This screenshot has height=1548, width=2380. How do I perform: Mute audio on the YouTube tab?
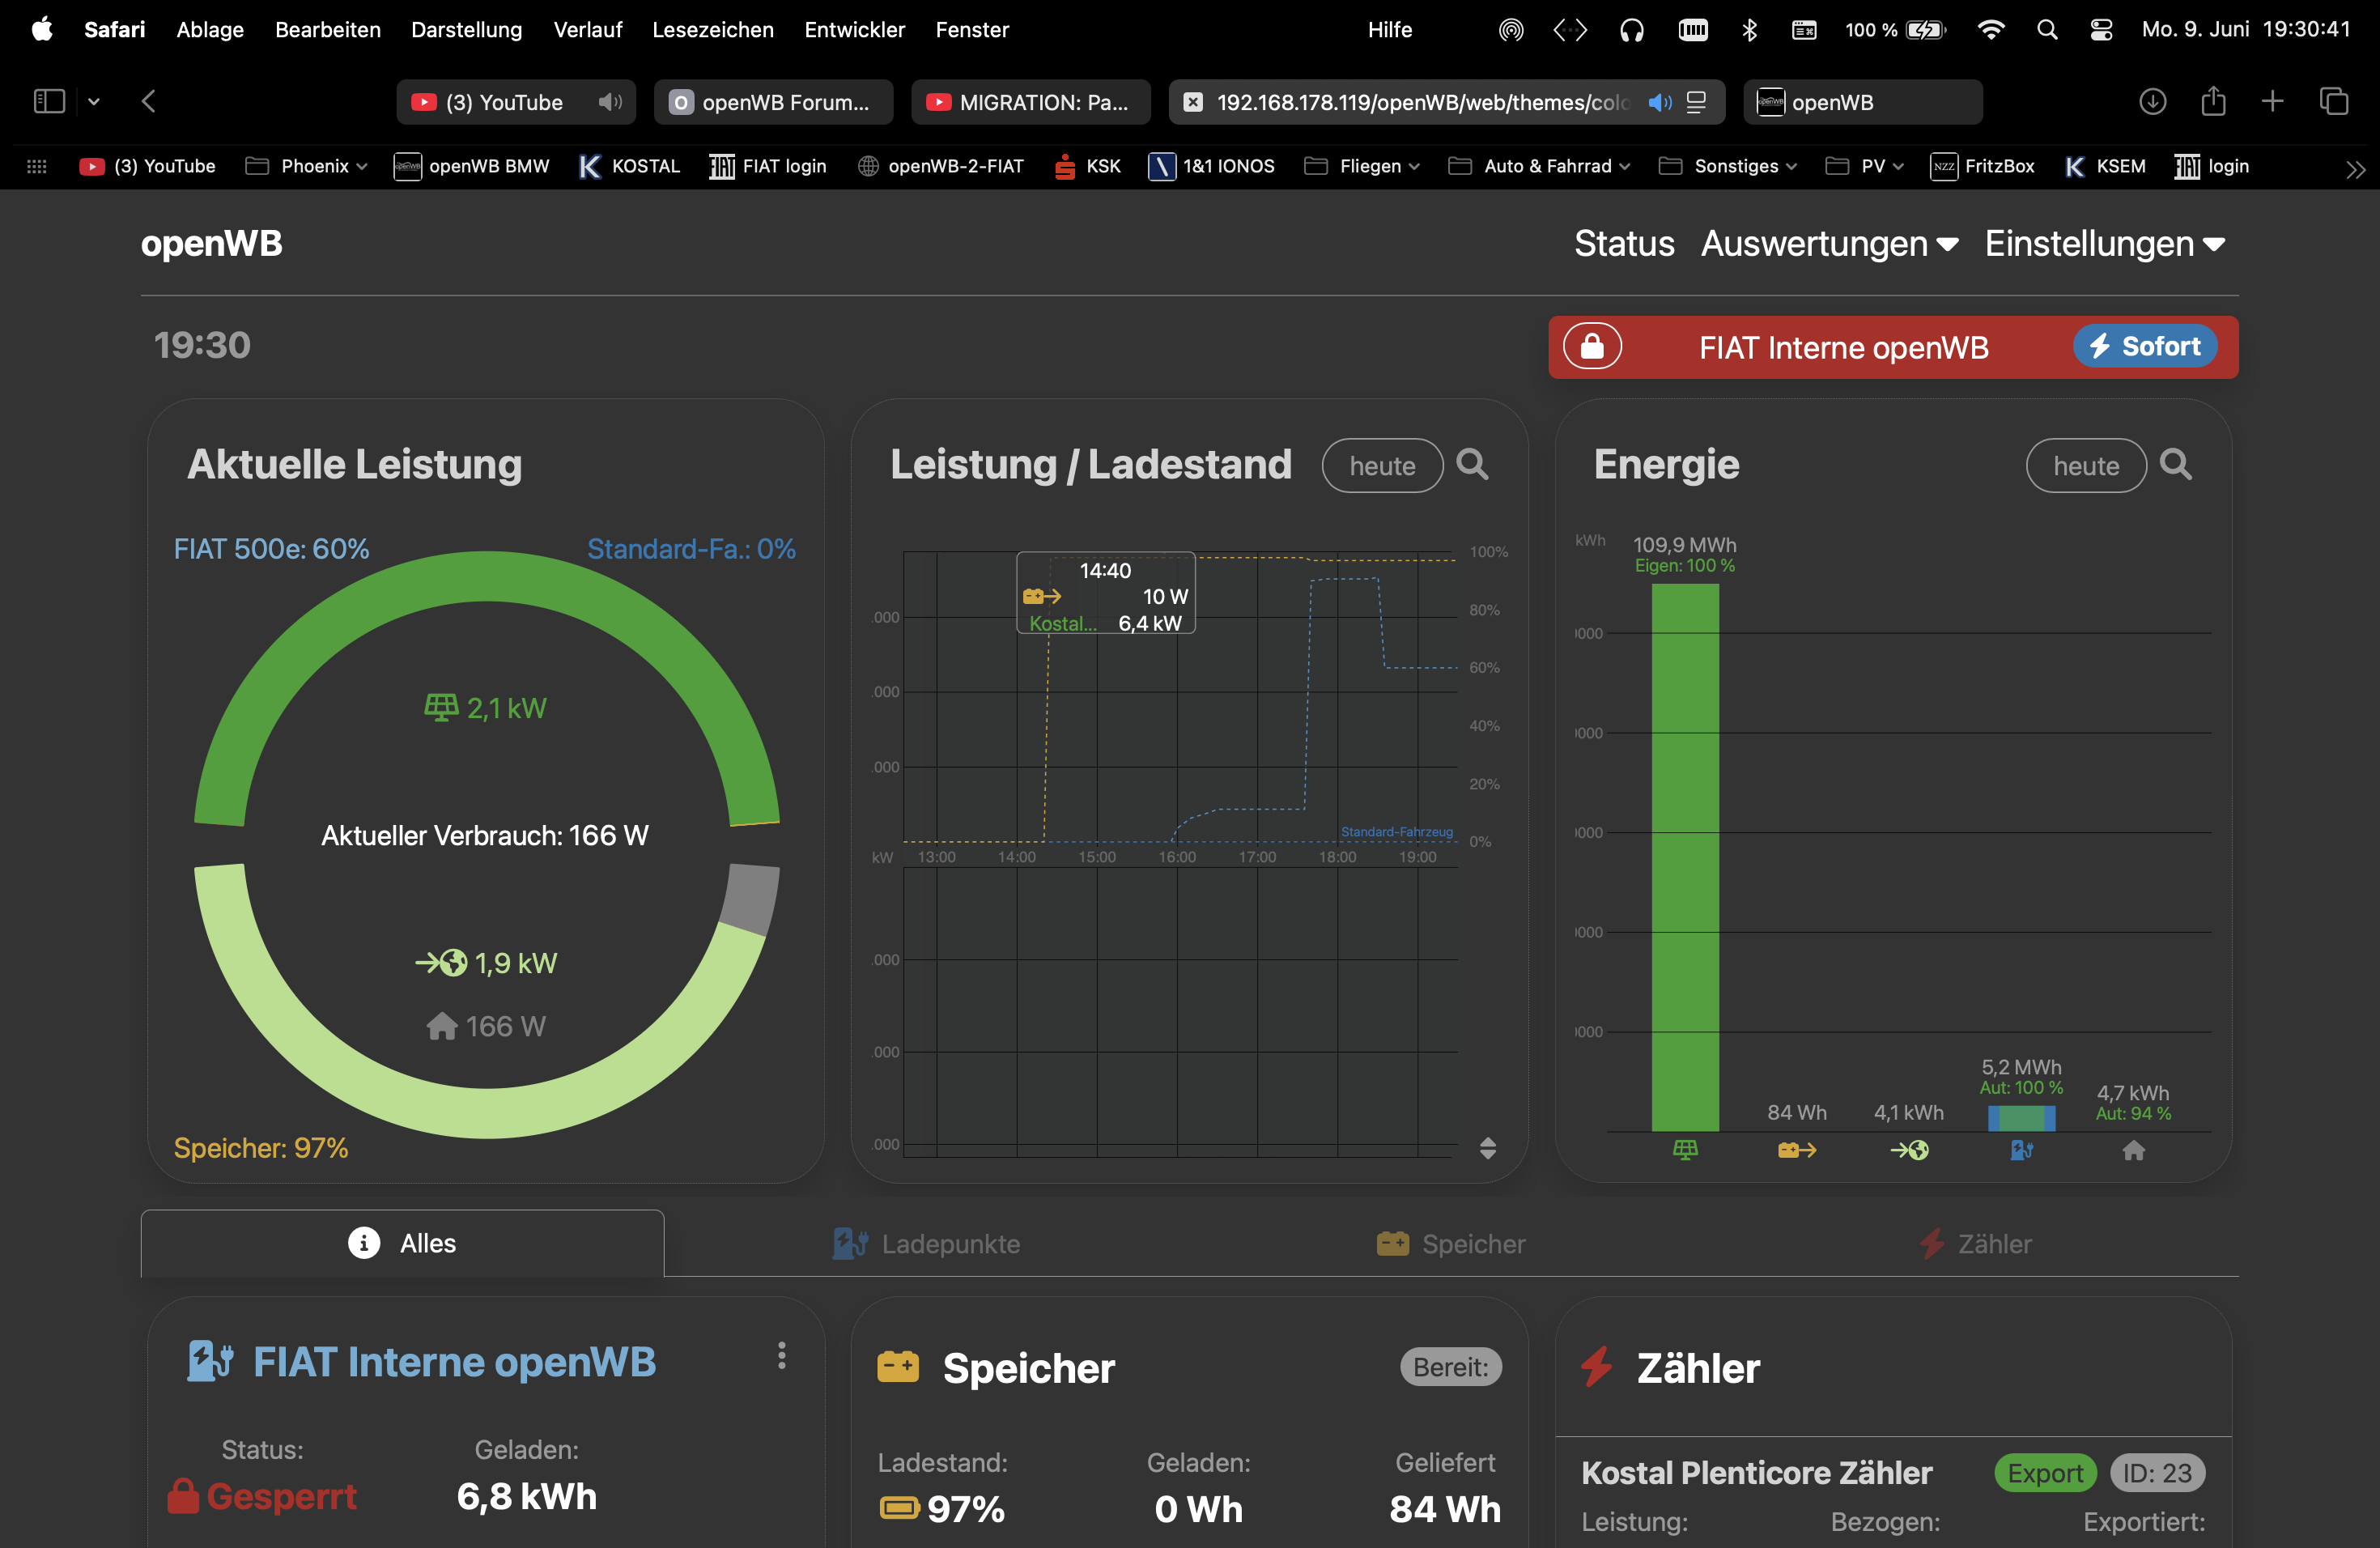[x=610, y=102]
